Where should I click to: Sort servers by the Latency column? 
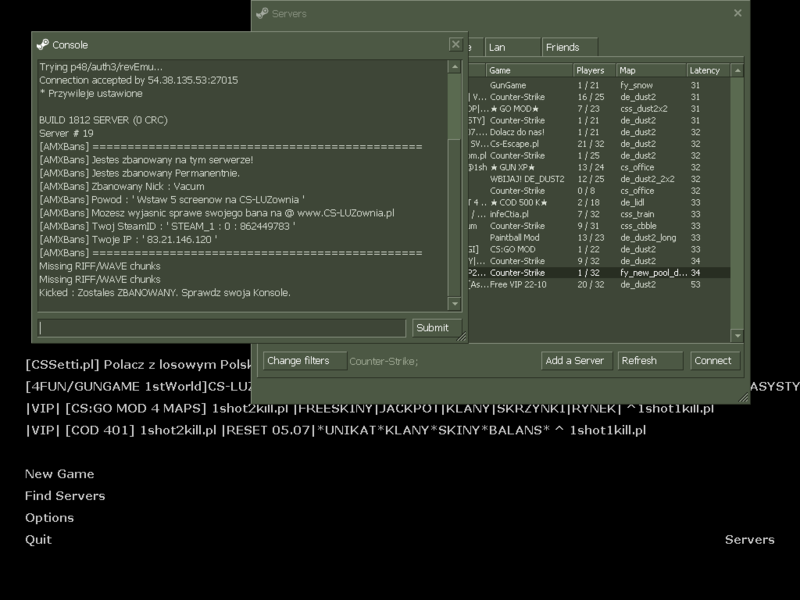(x=707, y=71)
